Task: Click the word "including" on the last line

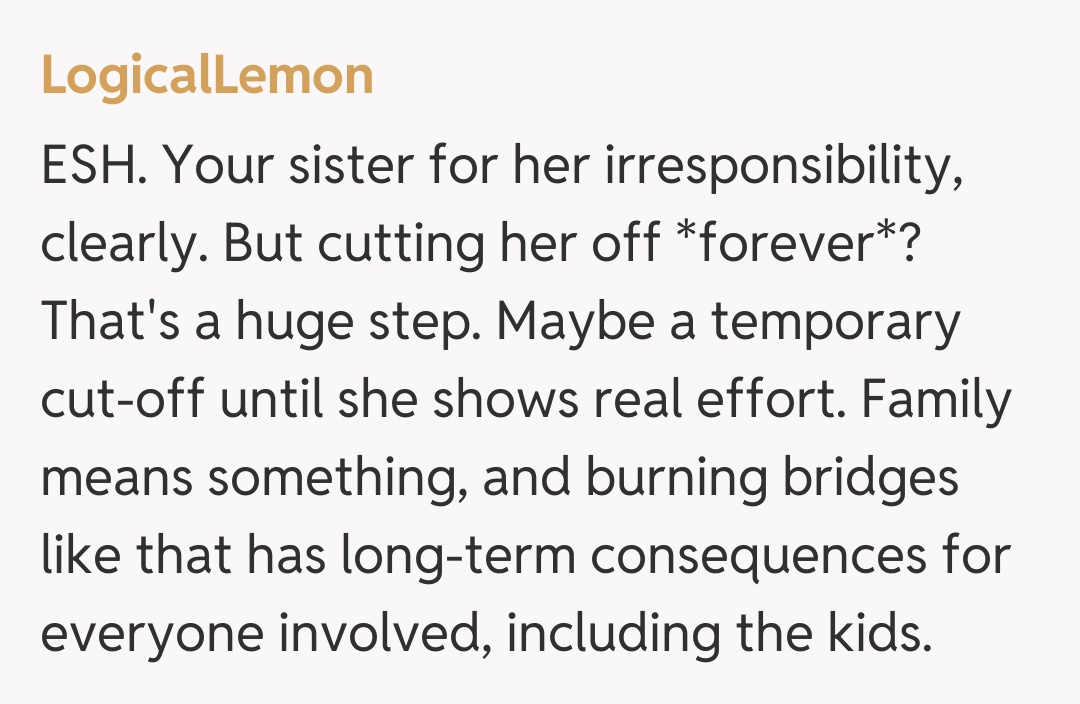Action: [618, 634]
